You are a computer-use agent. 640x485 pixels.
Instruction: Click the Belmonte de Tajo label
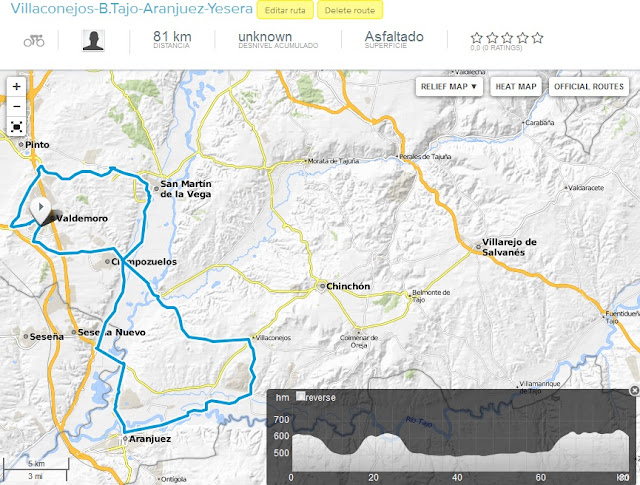tap(431, 296)
